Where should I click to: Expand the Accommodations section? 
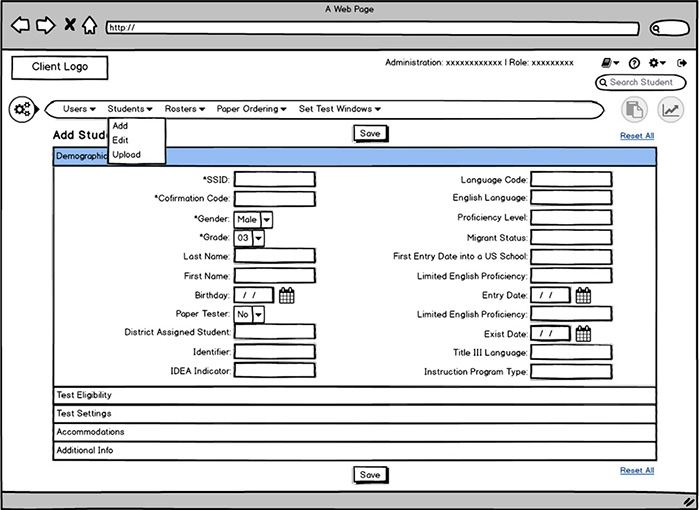click(x=355, y=432)
